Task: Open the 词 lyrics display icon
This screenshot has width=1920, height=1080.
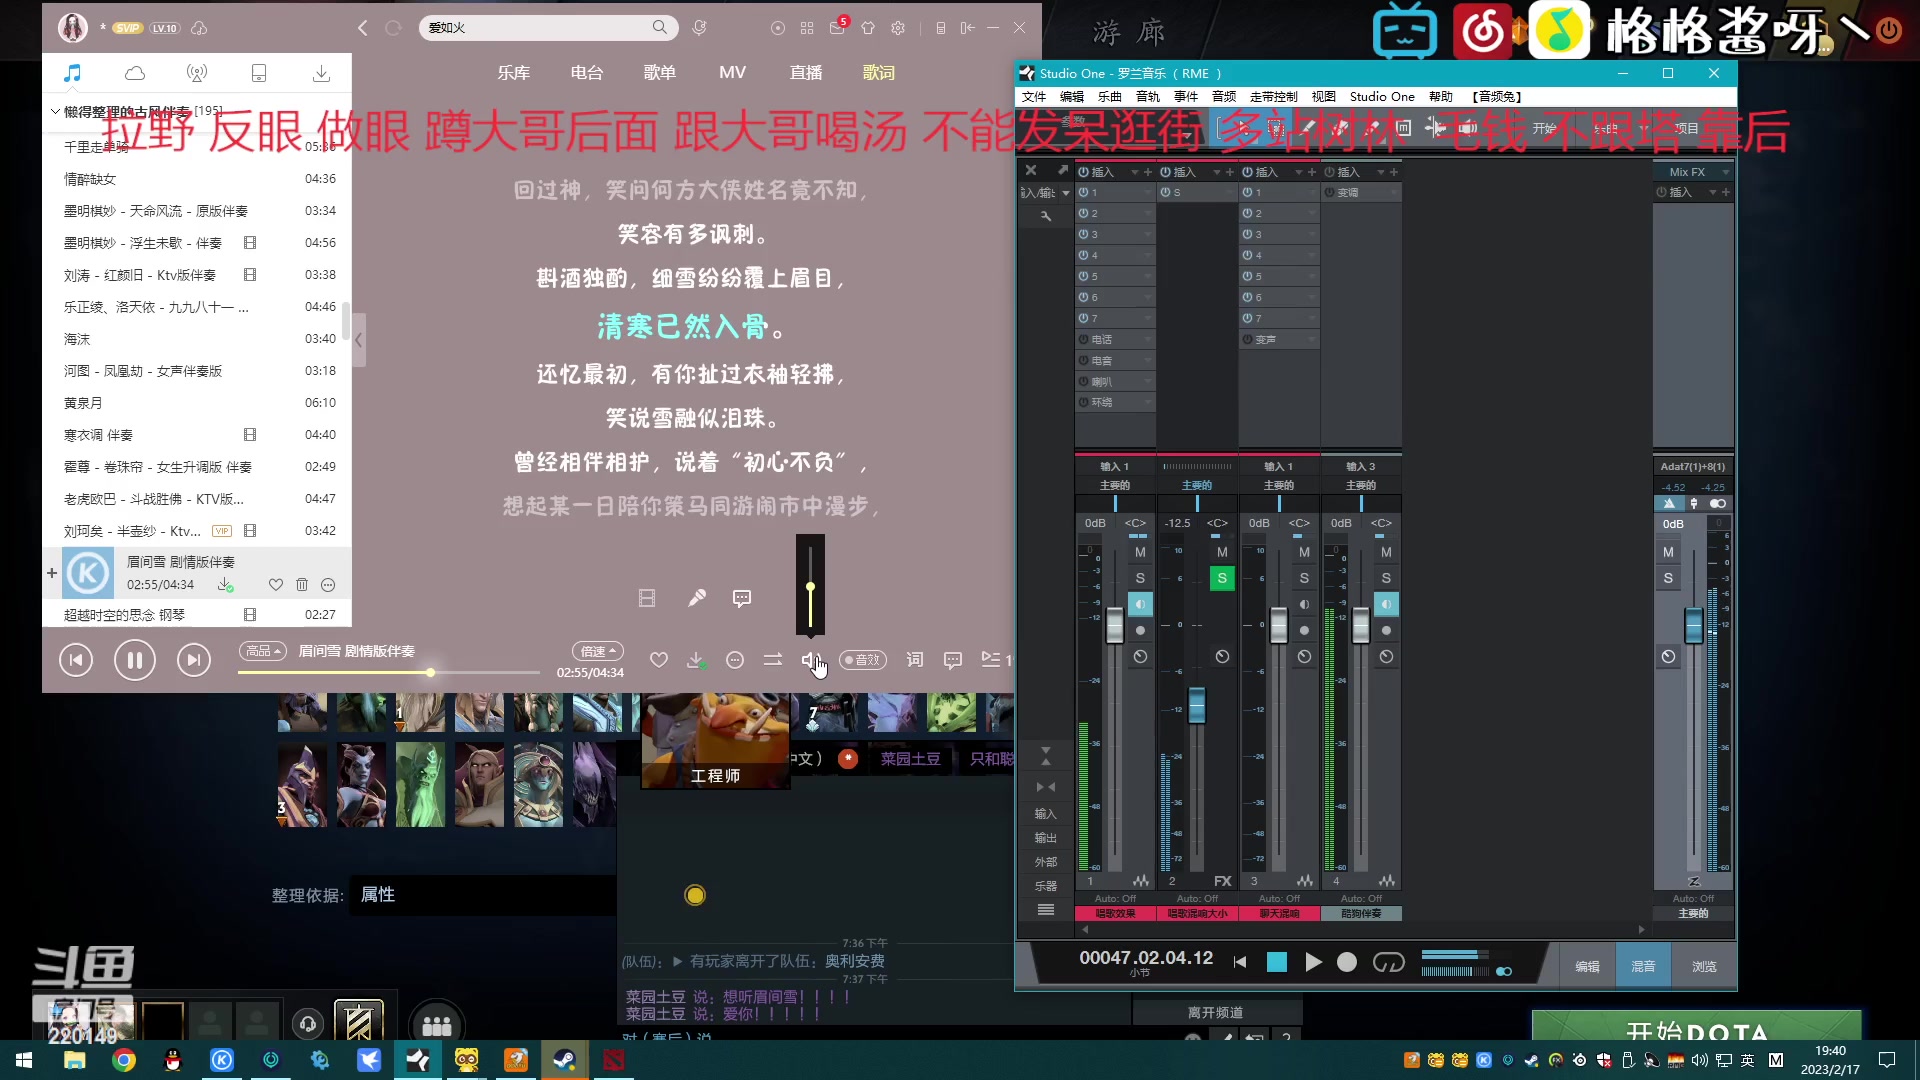Action: pos(915,660)
